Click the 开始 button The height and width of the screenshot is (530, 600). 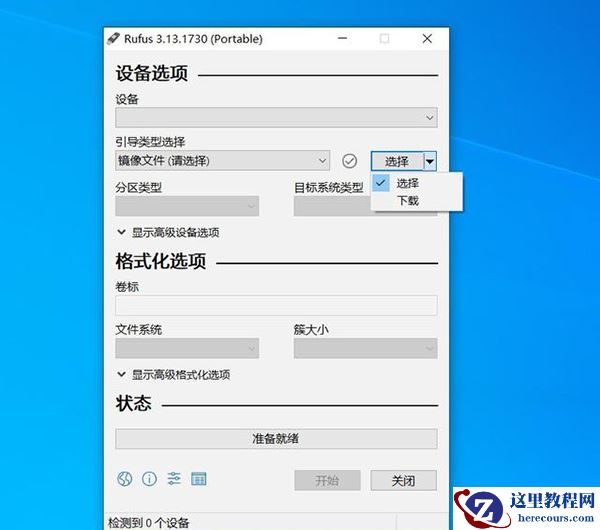click(327, 480)
